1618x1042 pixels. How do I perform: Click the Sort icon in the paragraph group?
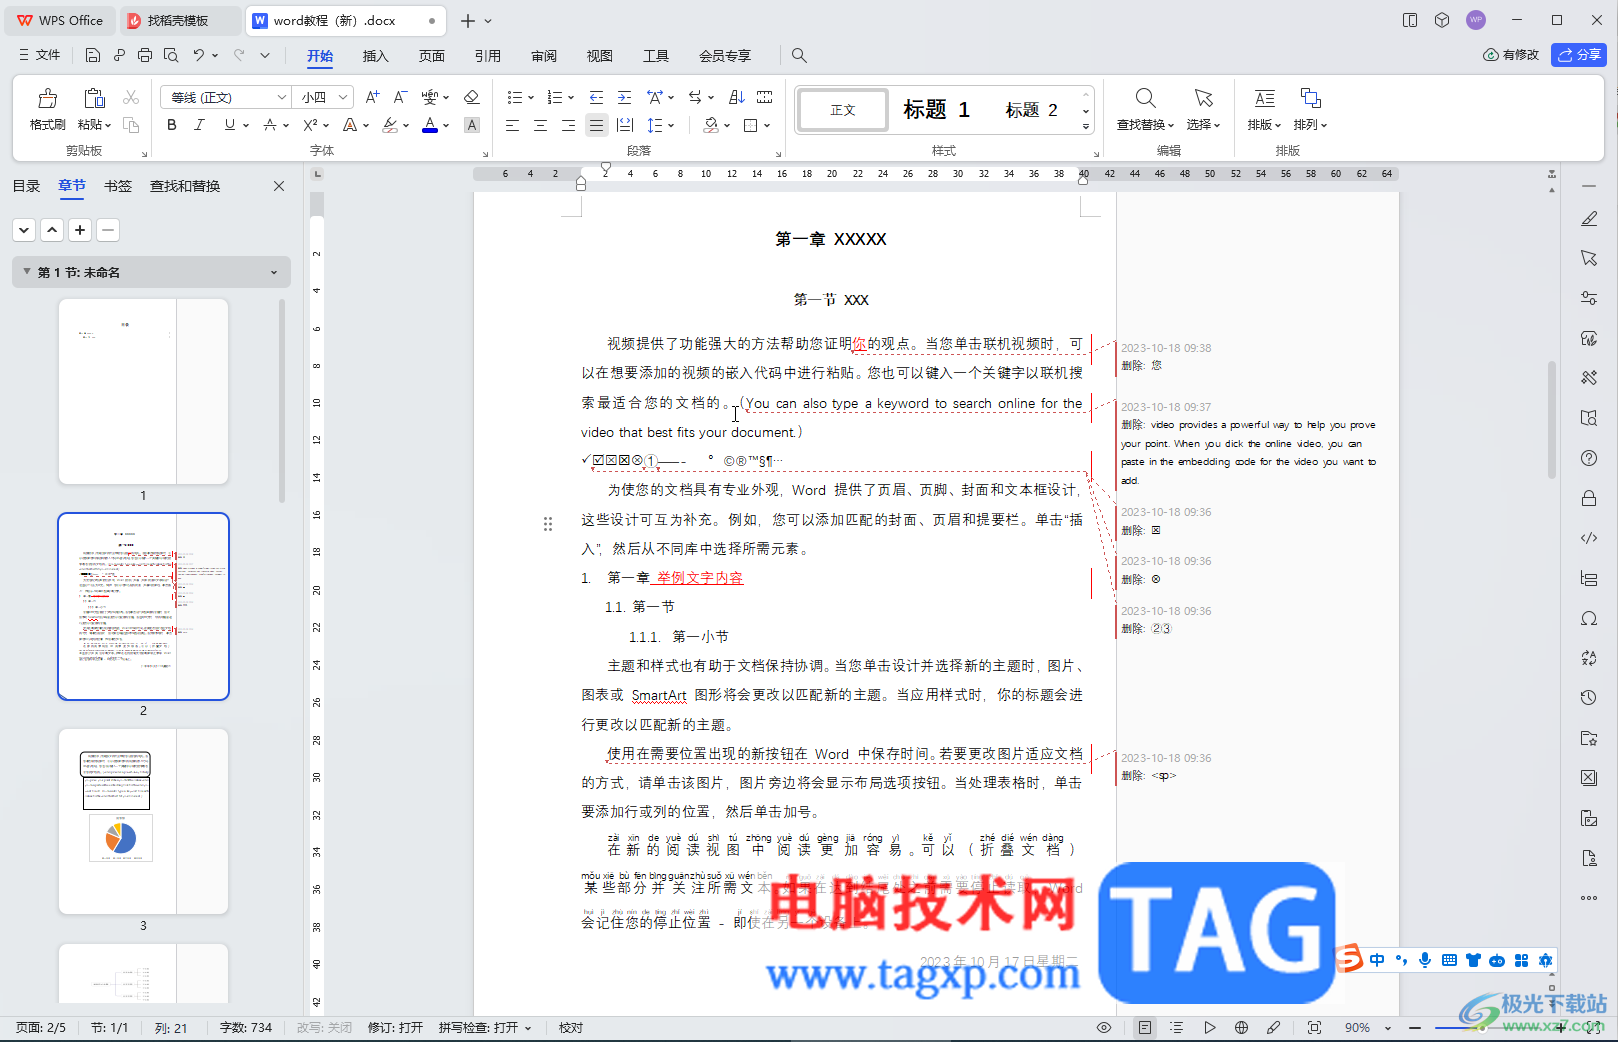737,97
